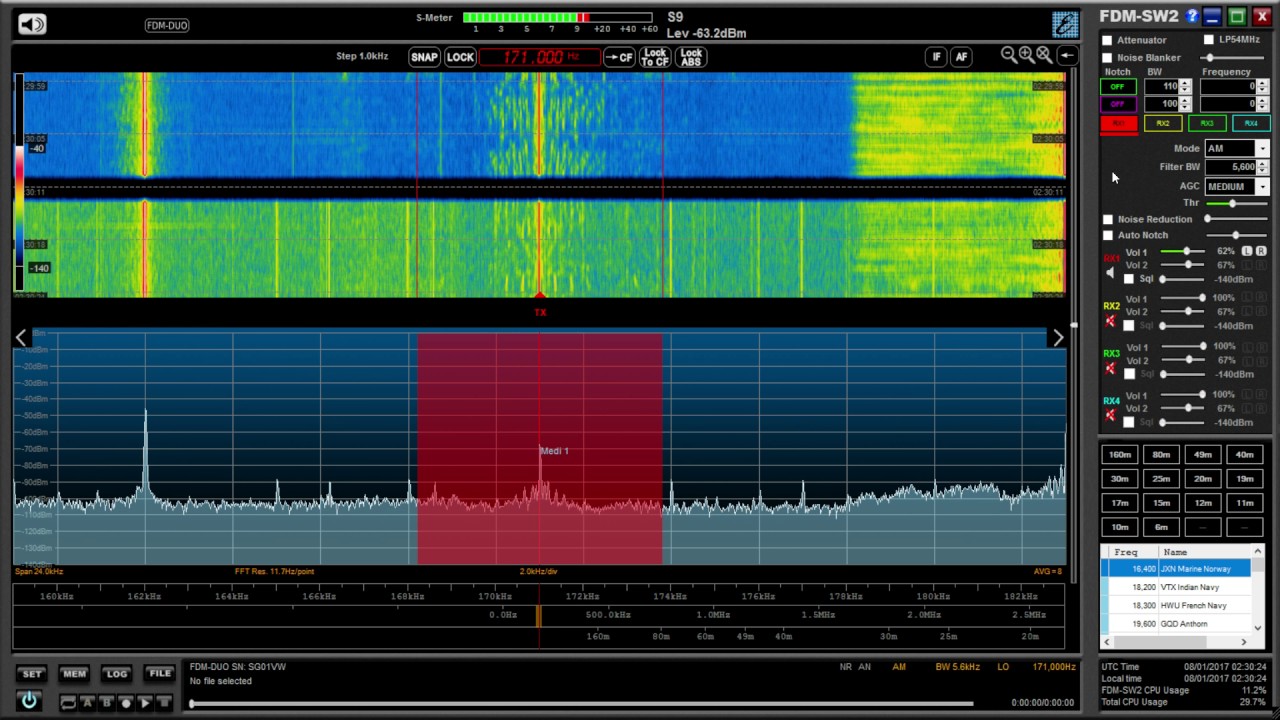1280x720 pixels.
Task: Select the 160m band button
Action: pos(1119,455)
